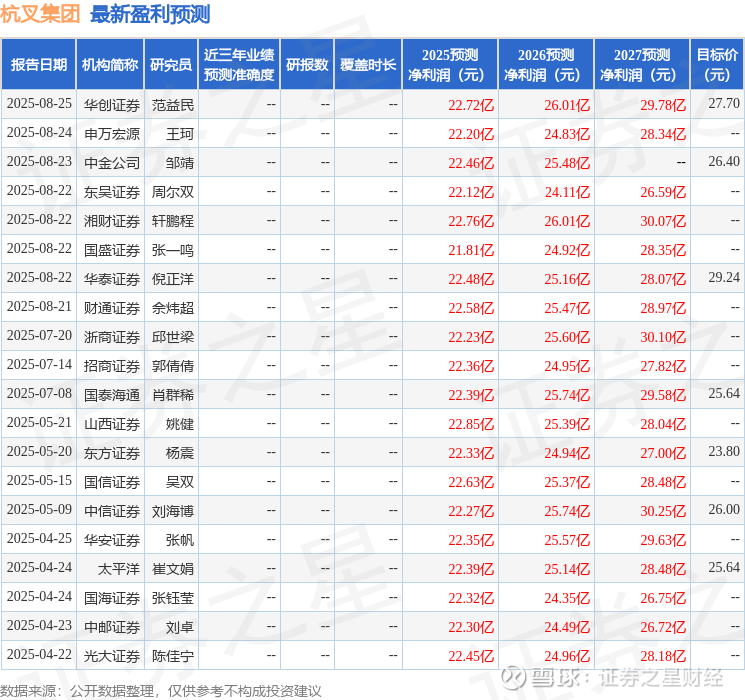The width and height of the screenshot is (745, 700).
Task: Click 国海证券 institution cell
Action: click(112, 598)
